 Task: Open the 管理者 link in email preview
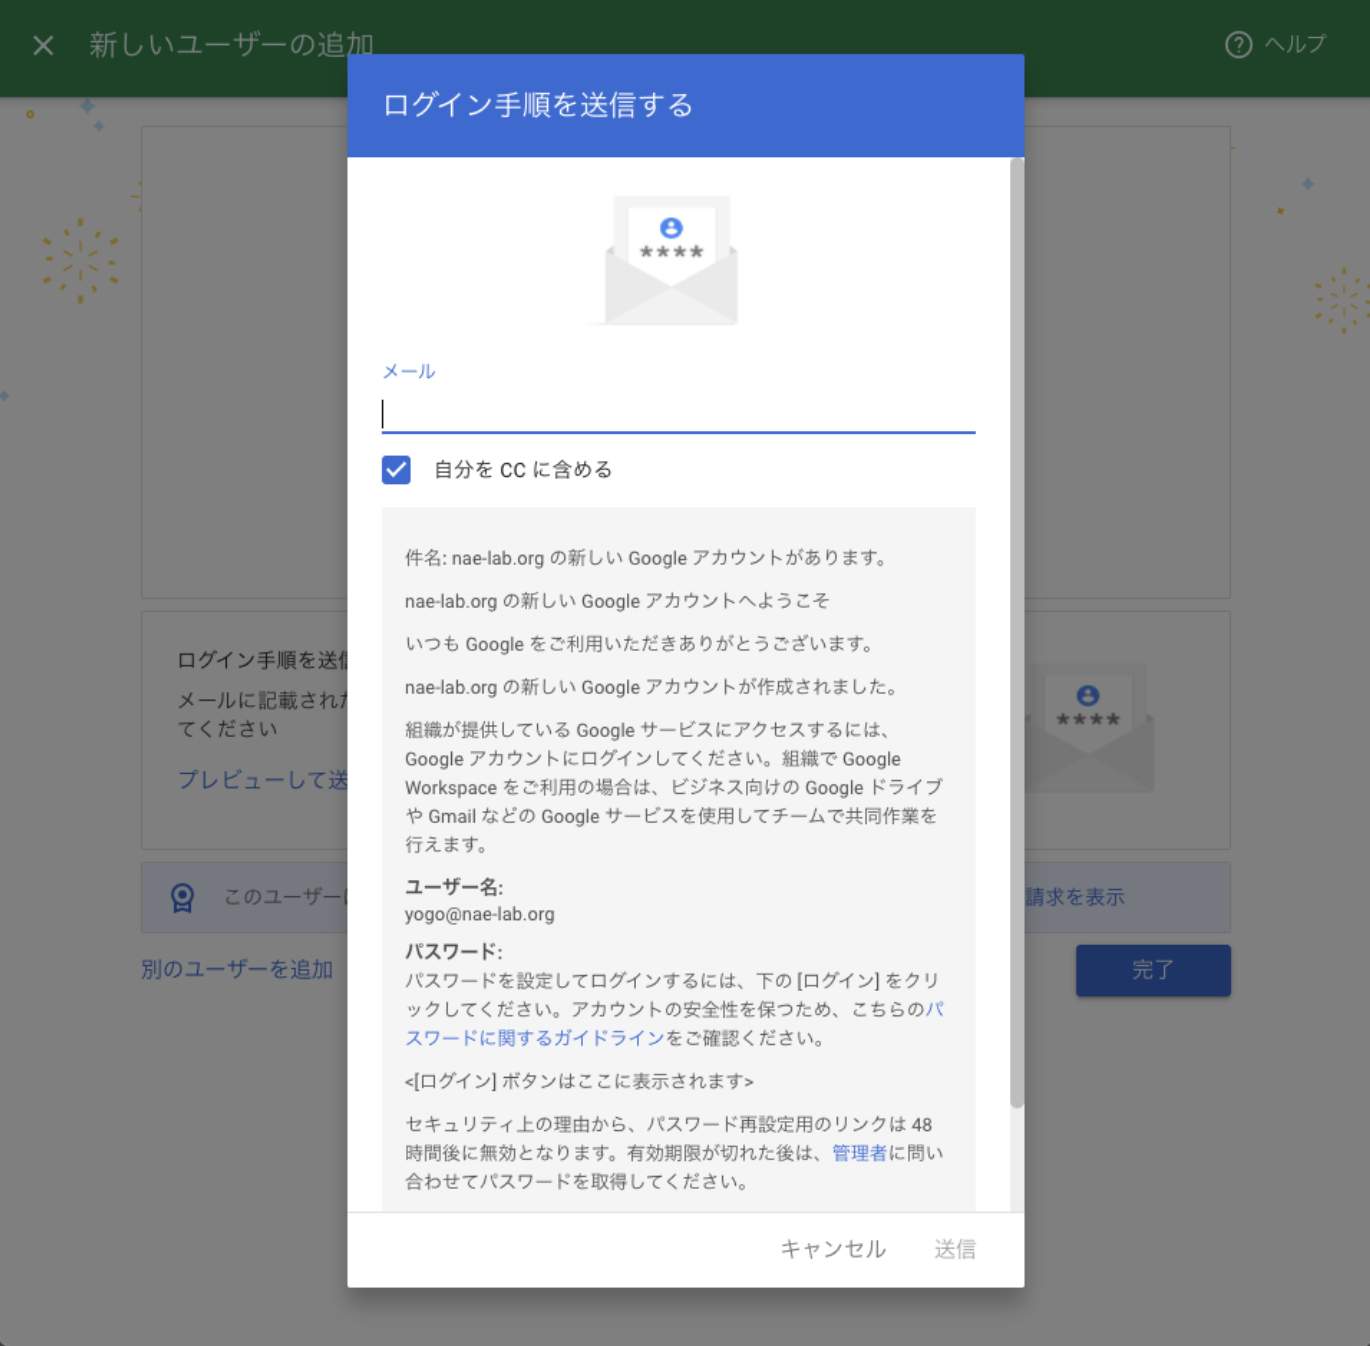[859, 1153]
